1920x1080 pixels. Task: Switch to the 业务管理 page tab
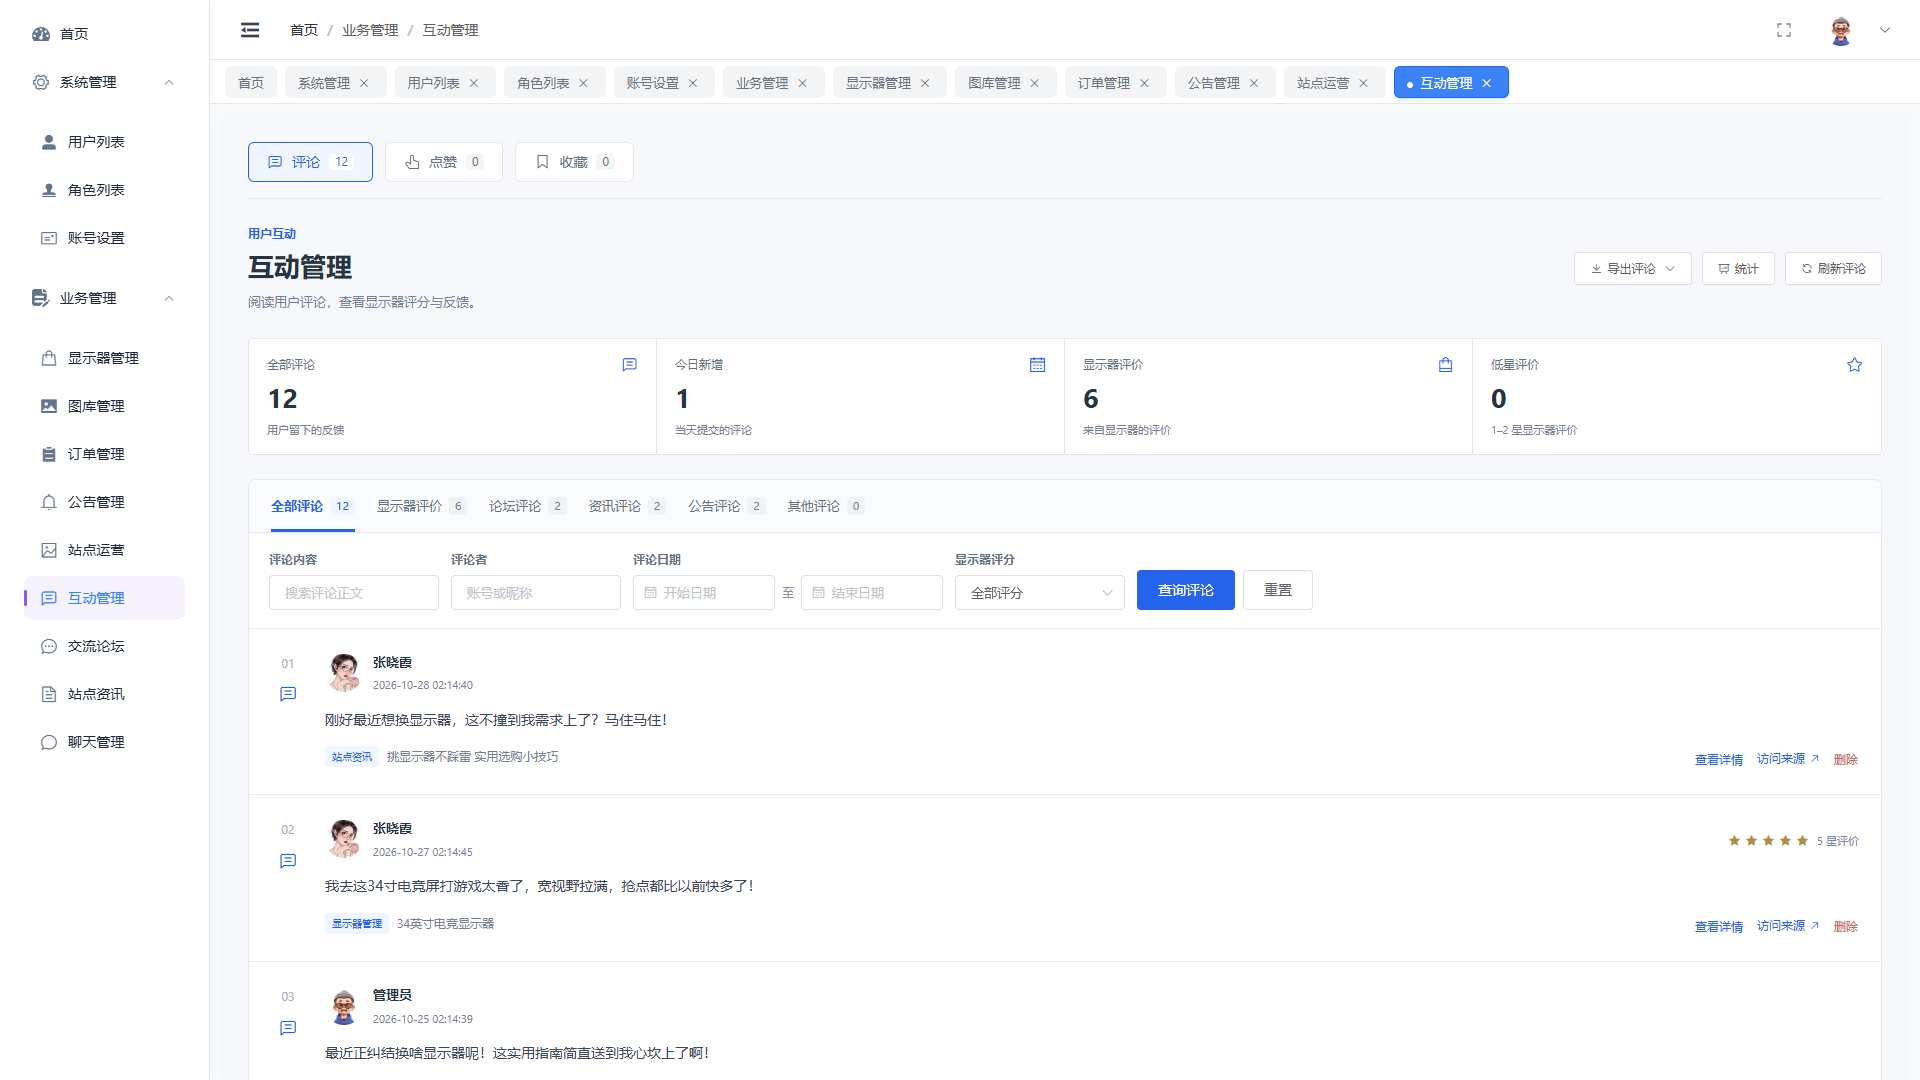coord(762,83)
